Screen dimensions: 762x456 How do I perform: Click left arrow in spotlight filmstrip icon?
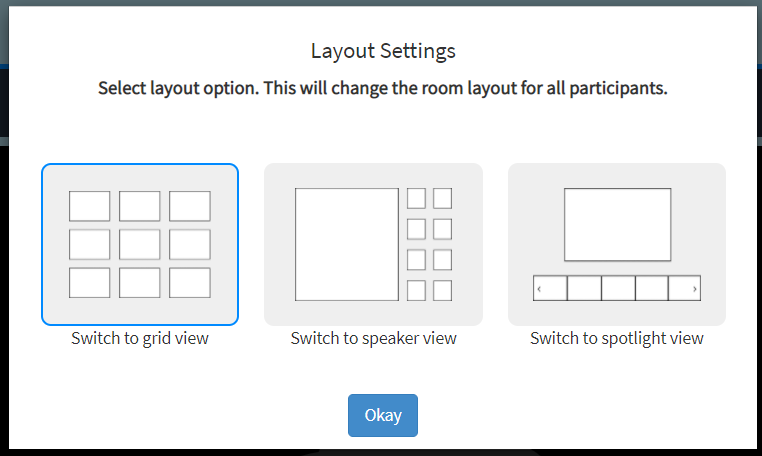tap(539, 289)
